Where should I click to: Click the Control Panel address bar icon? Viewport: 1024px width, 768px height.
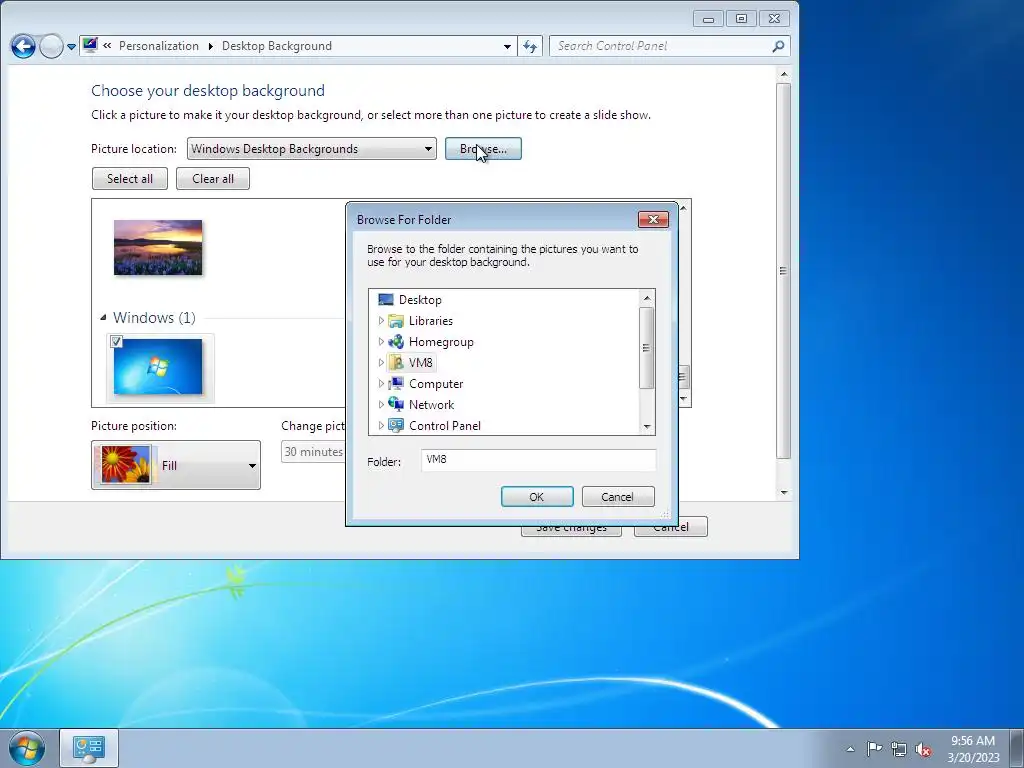[90, 45]
